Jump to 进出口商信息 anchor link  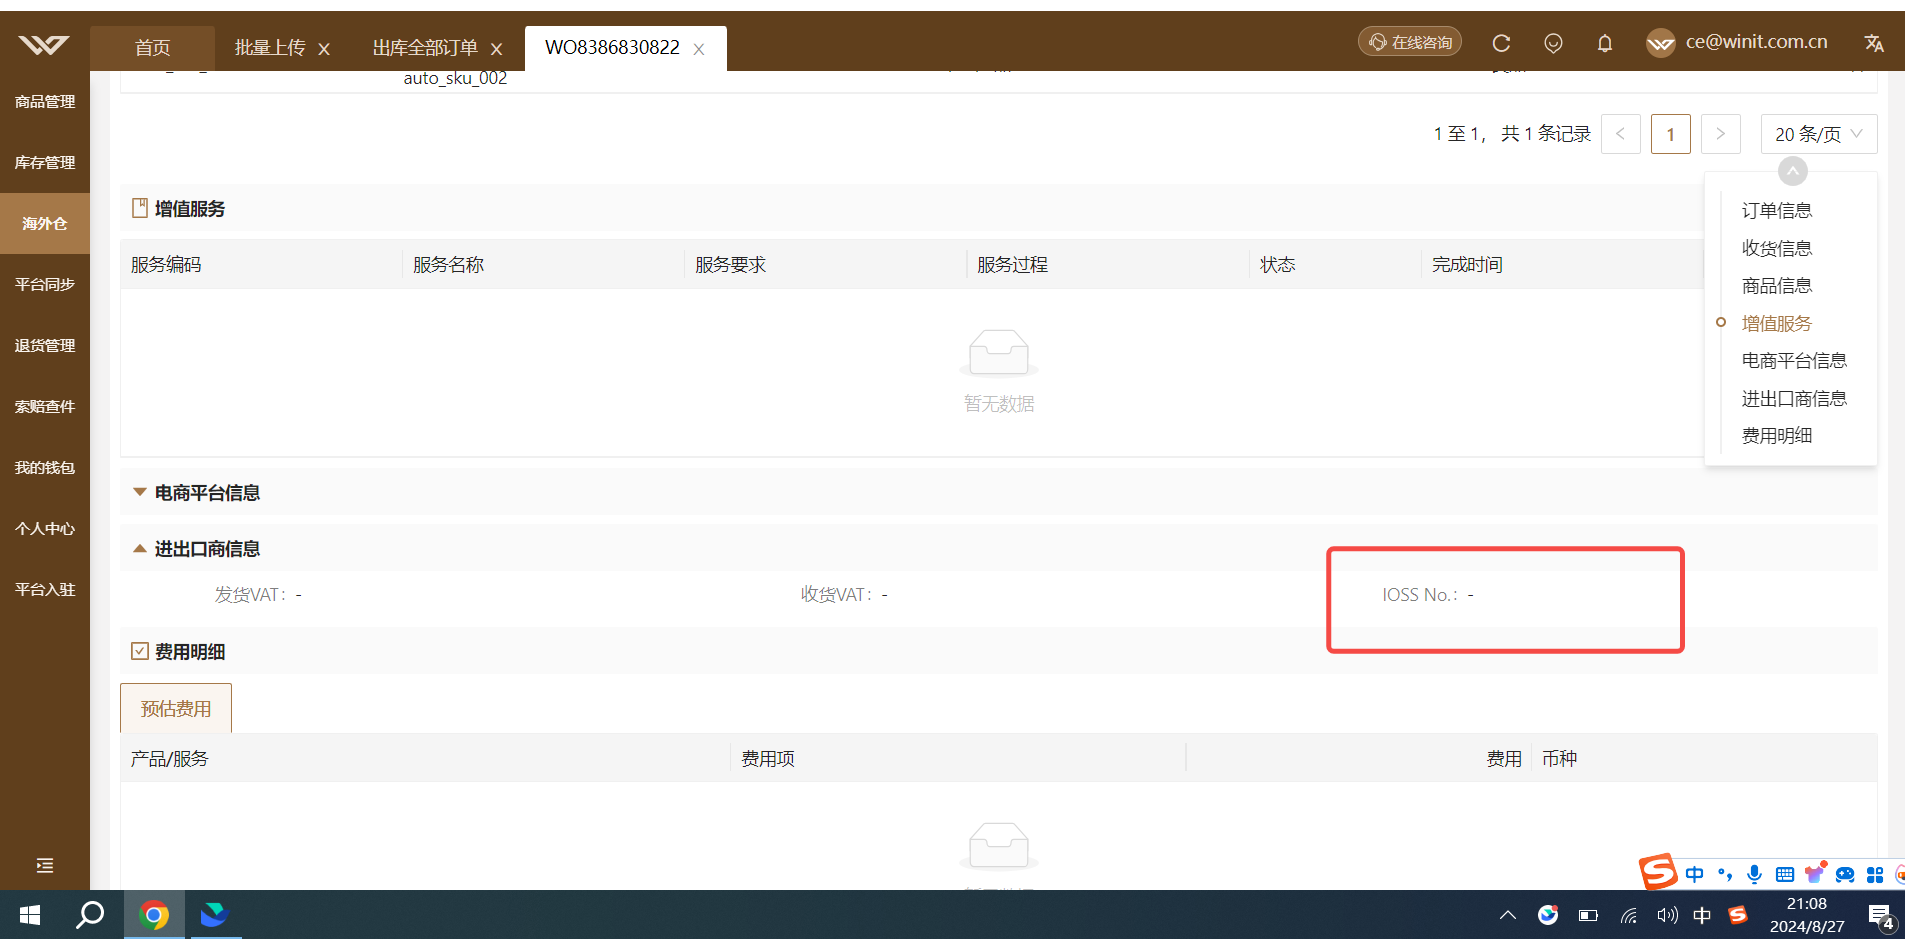pyautogui.click(x=1794, y=399)
